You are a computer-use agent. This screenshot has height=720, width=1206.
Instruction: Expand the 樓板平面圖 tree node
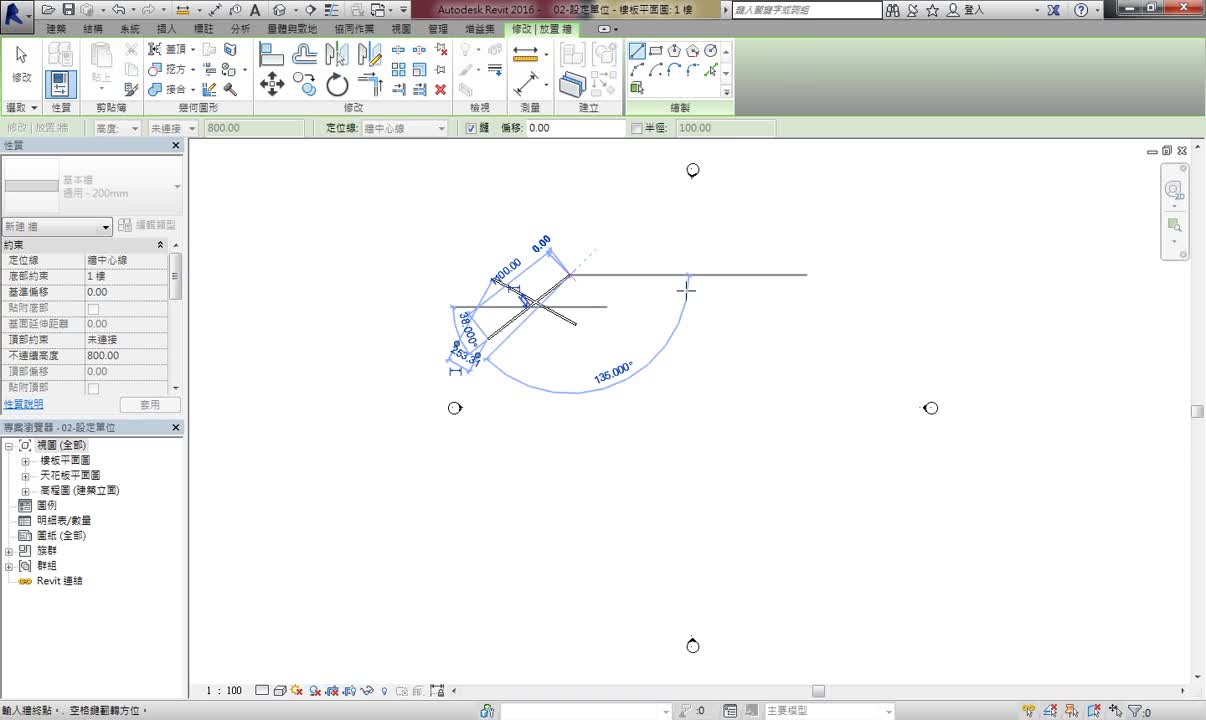[25, 461]
